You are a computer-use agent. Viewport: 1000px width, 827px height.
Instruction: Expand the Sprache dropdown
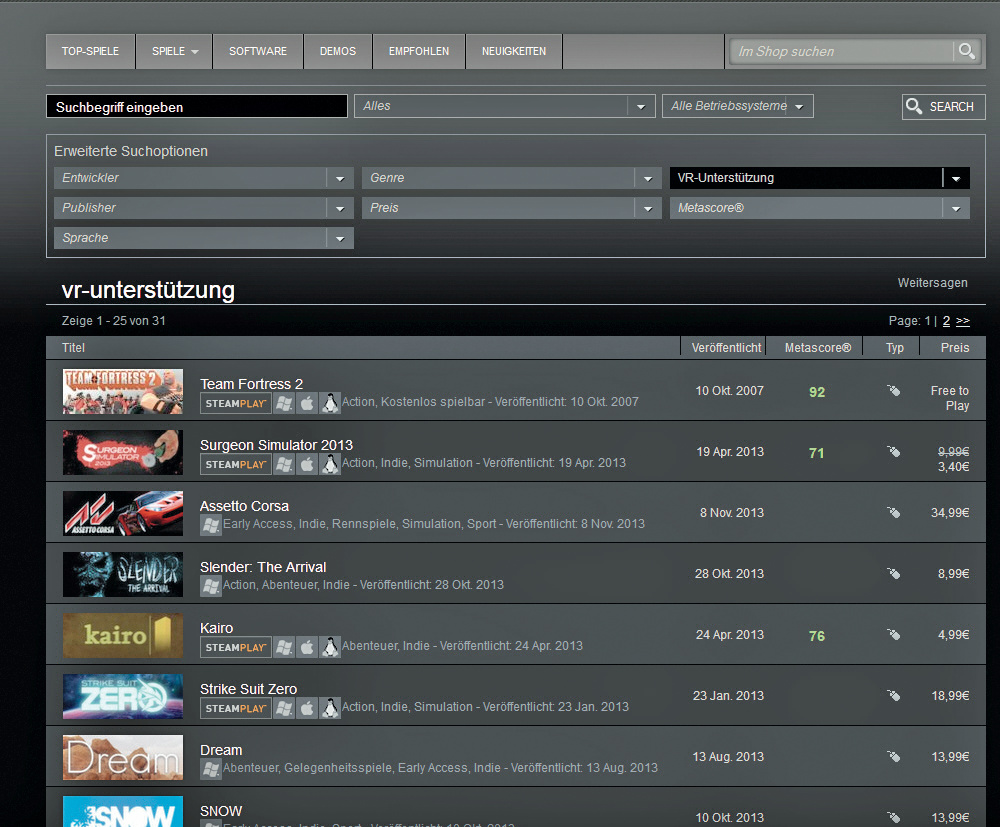(x=203, y=238)
